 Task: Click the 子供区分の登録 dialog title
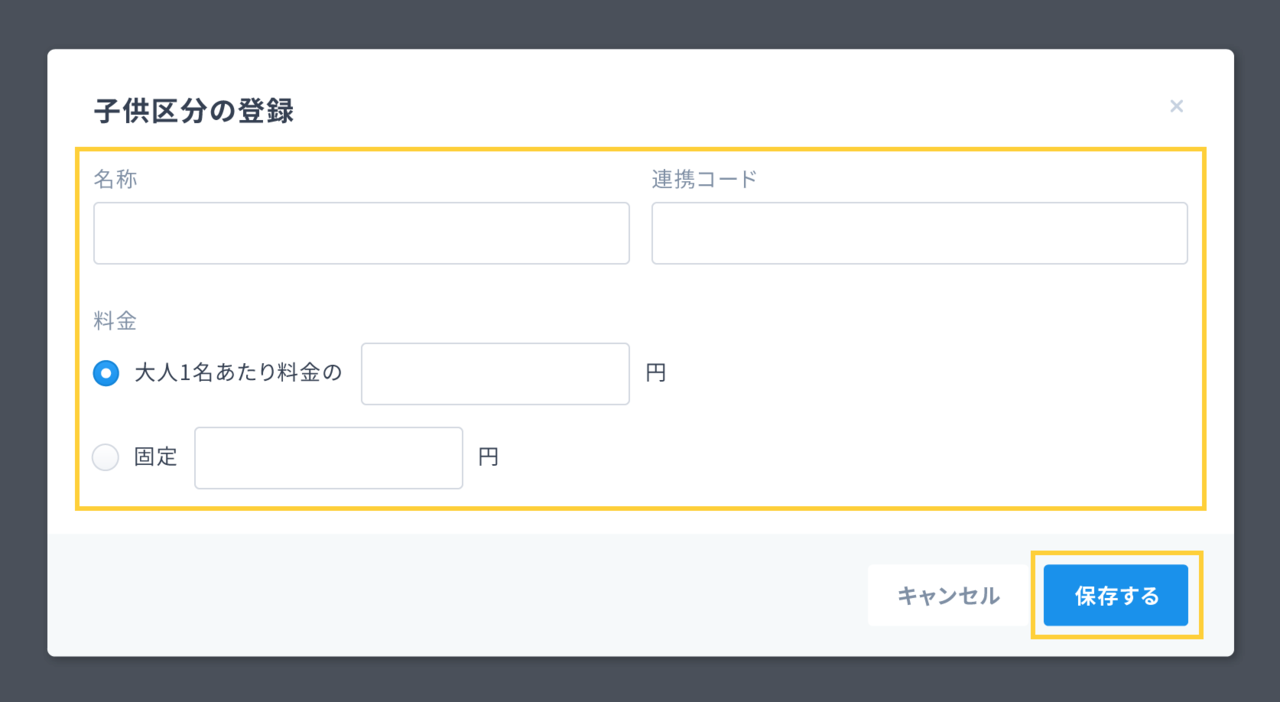[x=194, y=110]
